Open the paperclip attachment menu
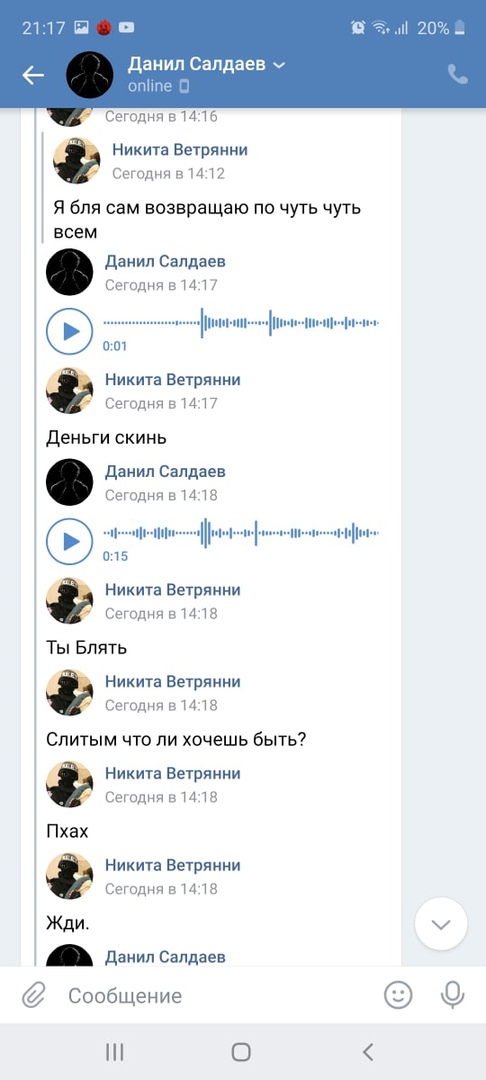 pos(32,995)
